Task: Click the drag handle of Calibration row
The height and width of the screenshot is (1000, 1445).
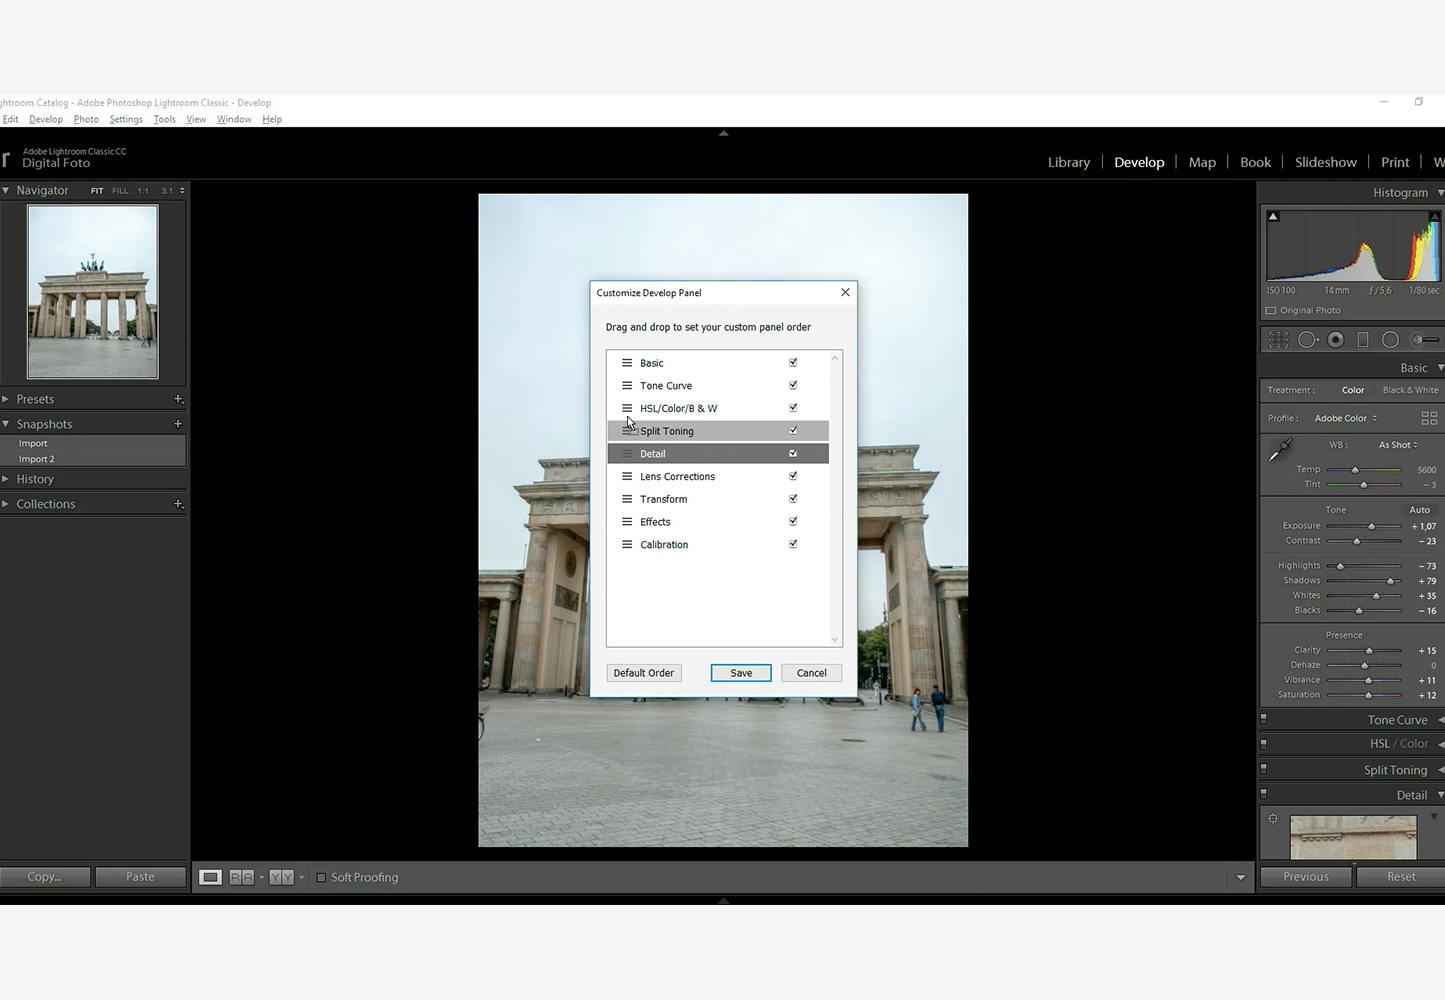Action: (627, 545)
